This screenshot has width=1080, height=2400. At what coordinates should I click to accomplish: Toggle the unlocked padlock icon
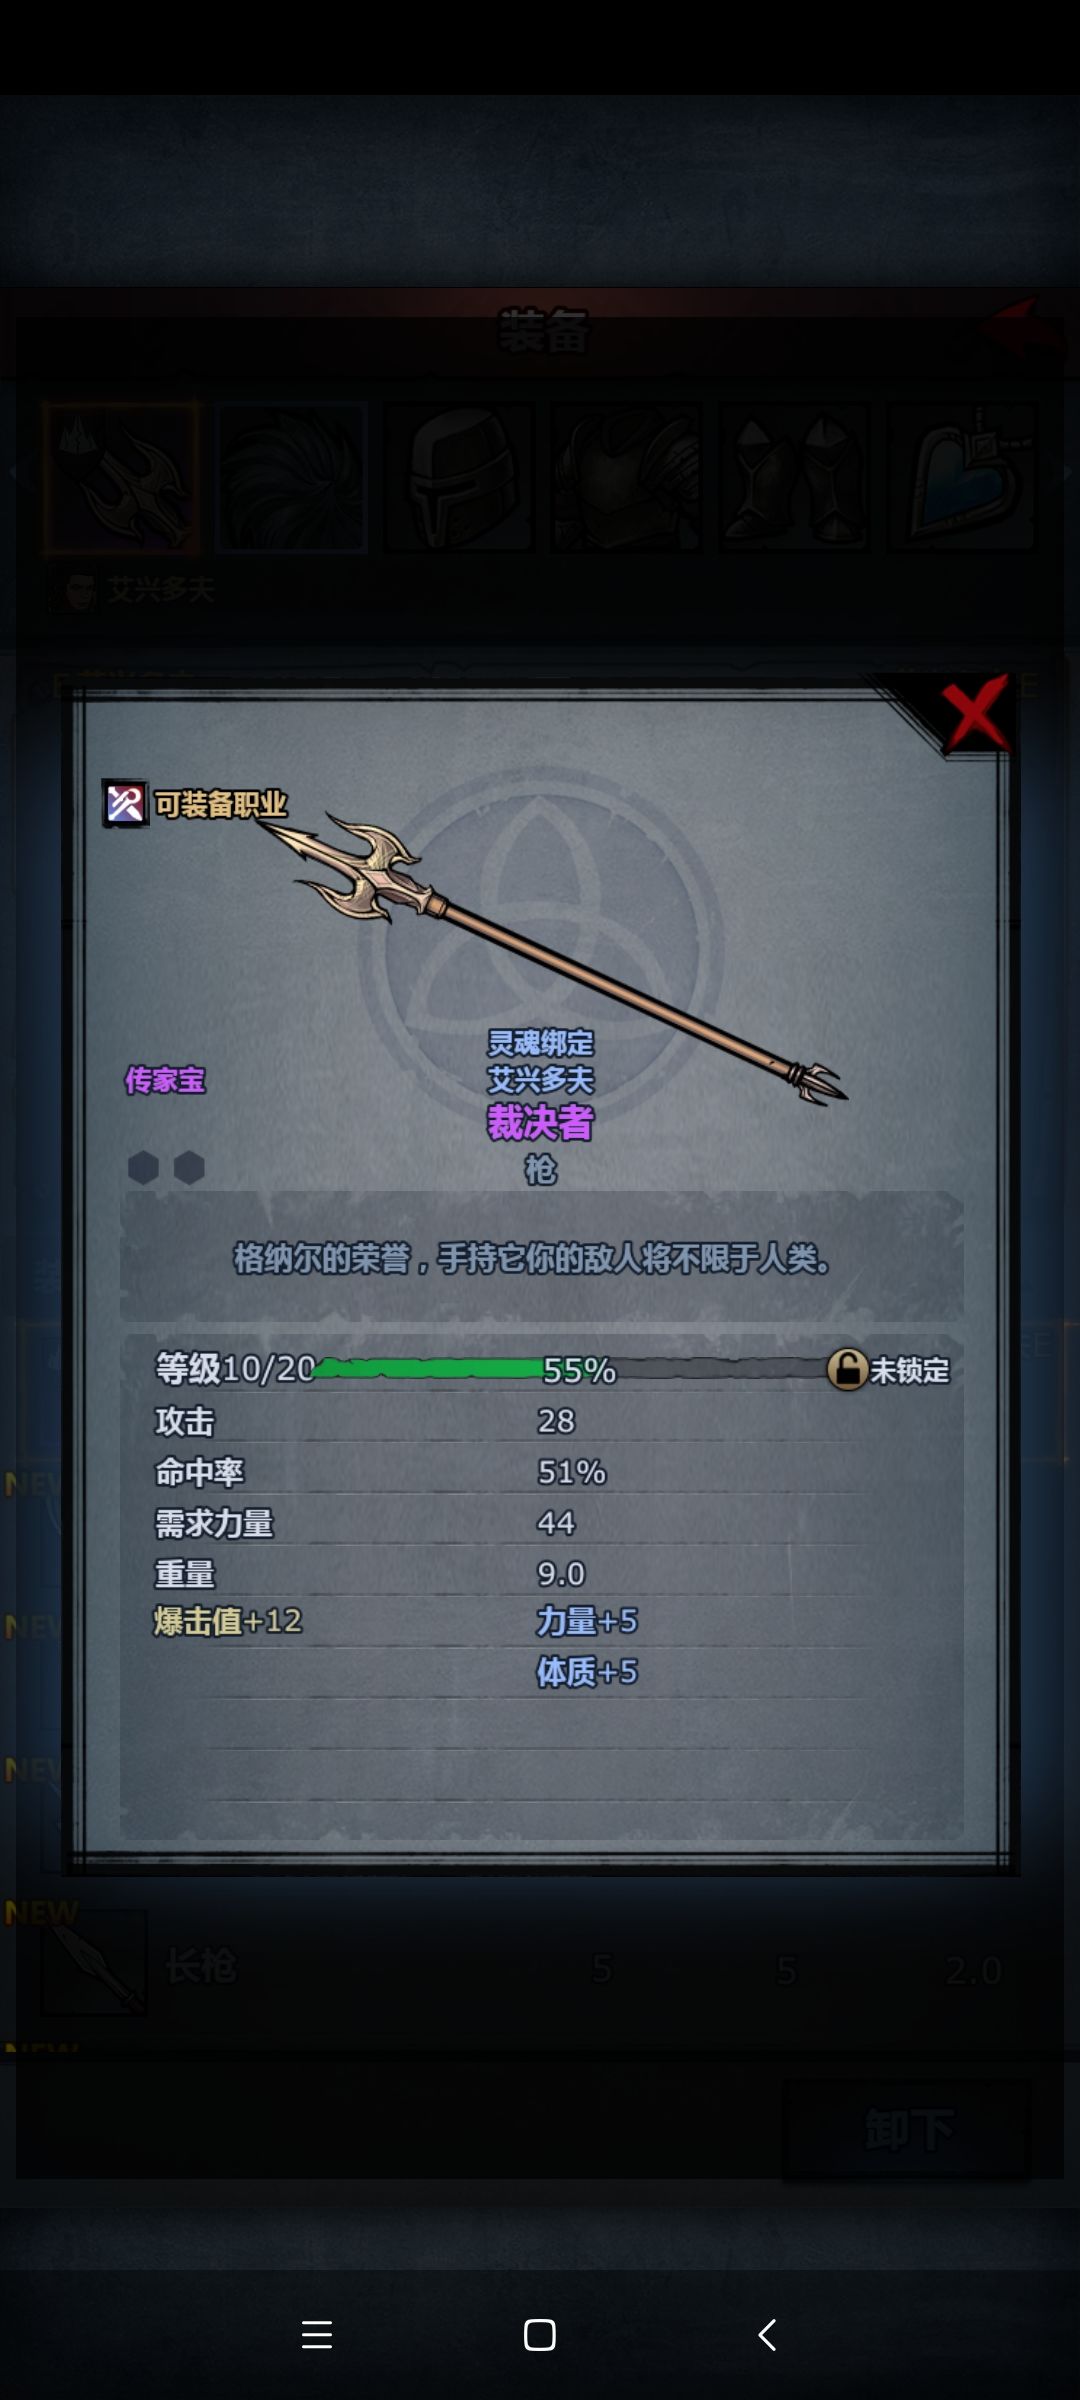847,1369
